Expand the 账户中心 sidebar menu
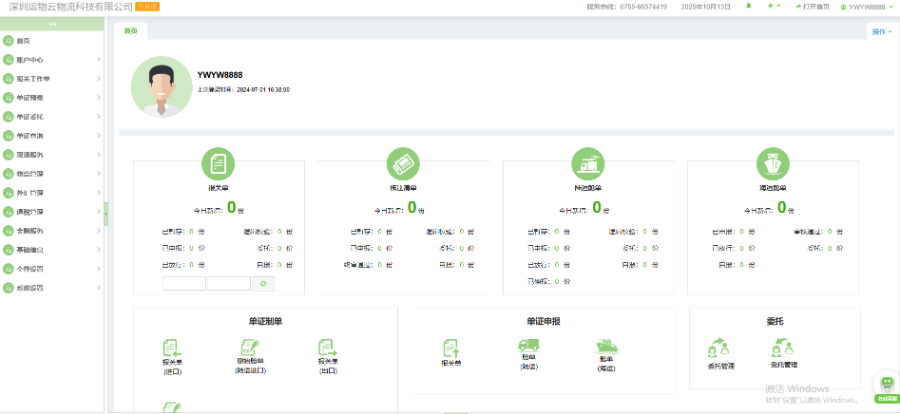This screenshot has height=414, width=900. [x=50, y=60]
